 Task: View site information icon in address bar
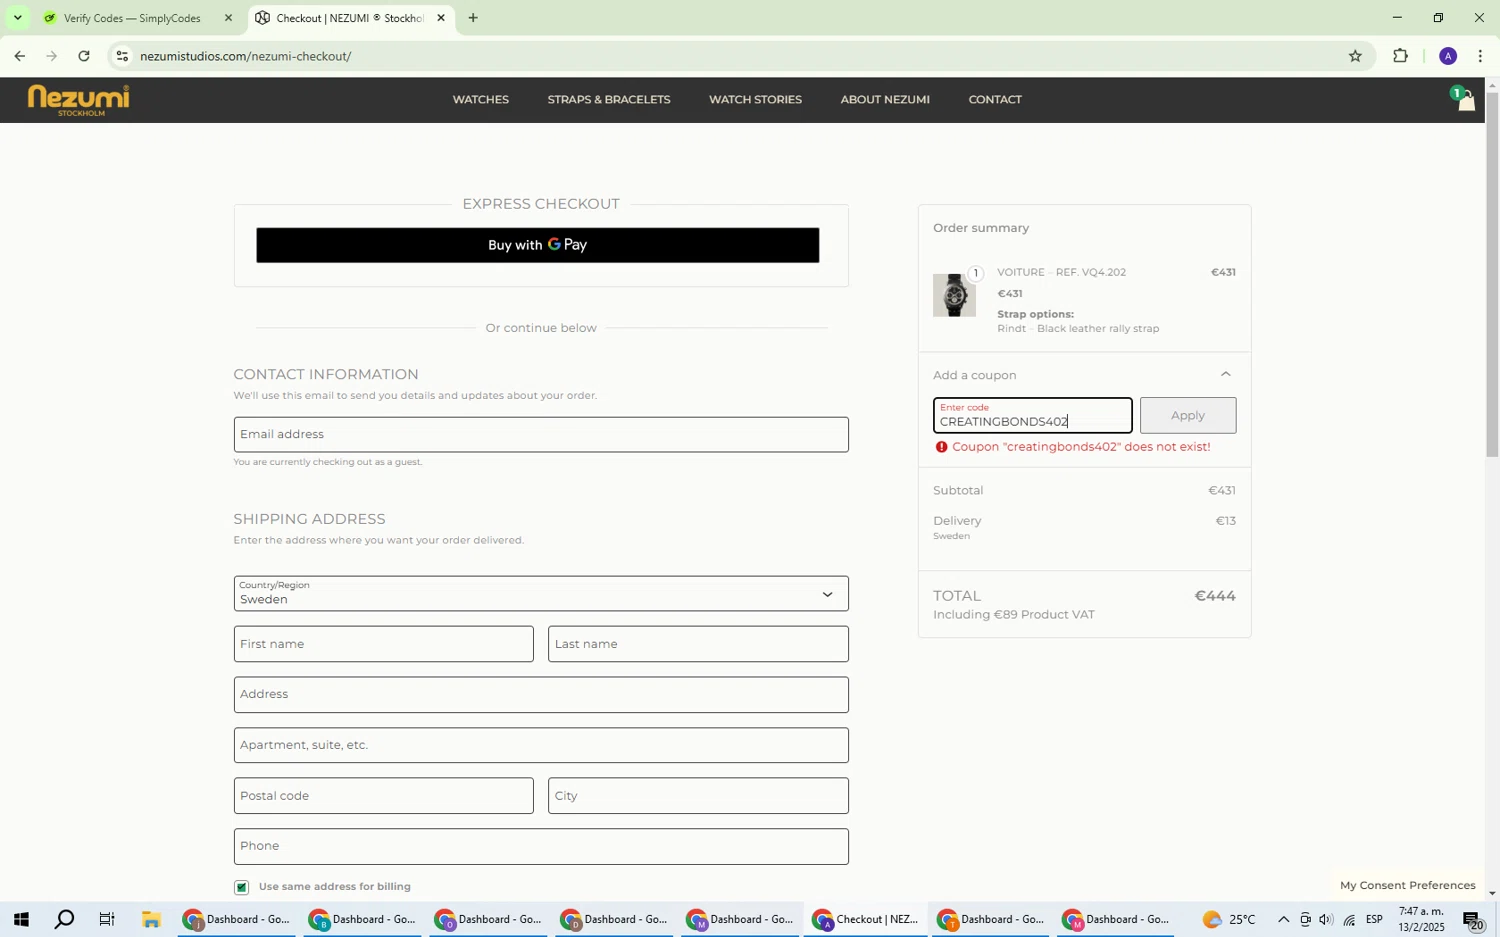(122, 56)
